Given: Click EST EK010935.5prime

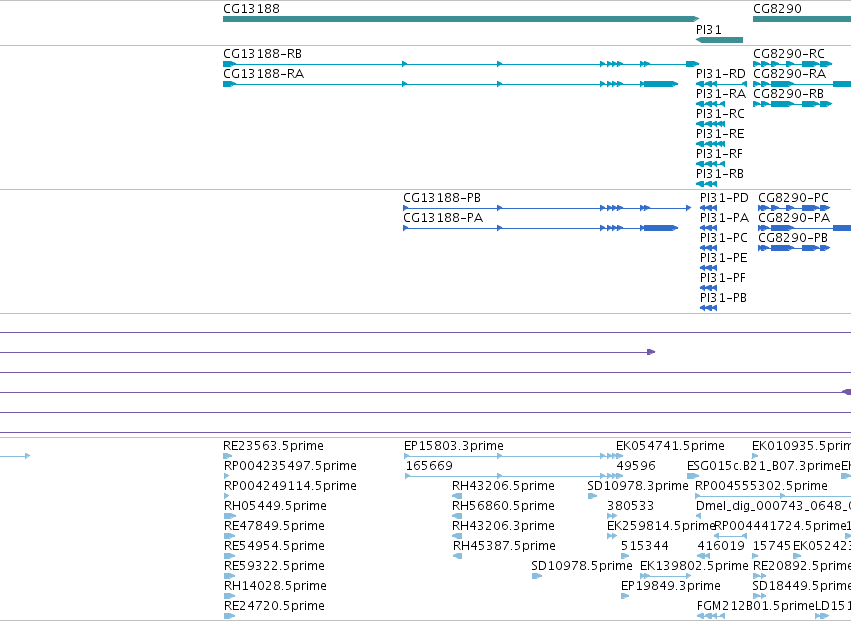Looking at the screenshot, I should [802, 446].
